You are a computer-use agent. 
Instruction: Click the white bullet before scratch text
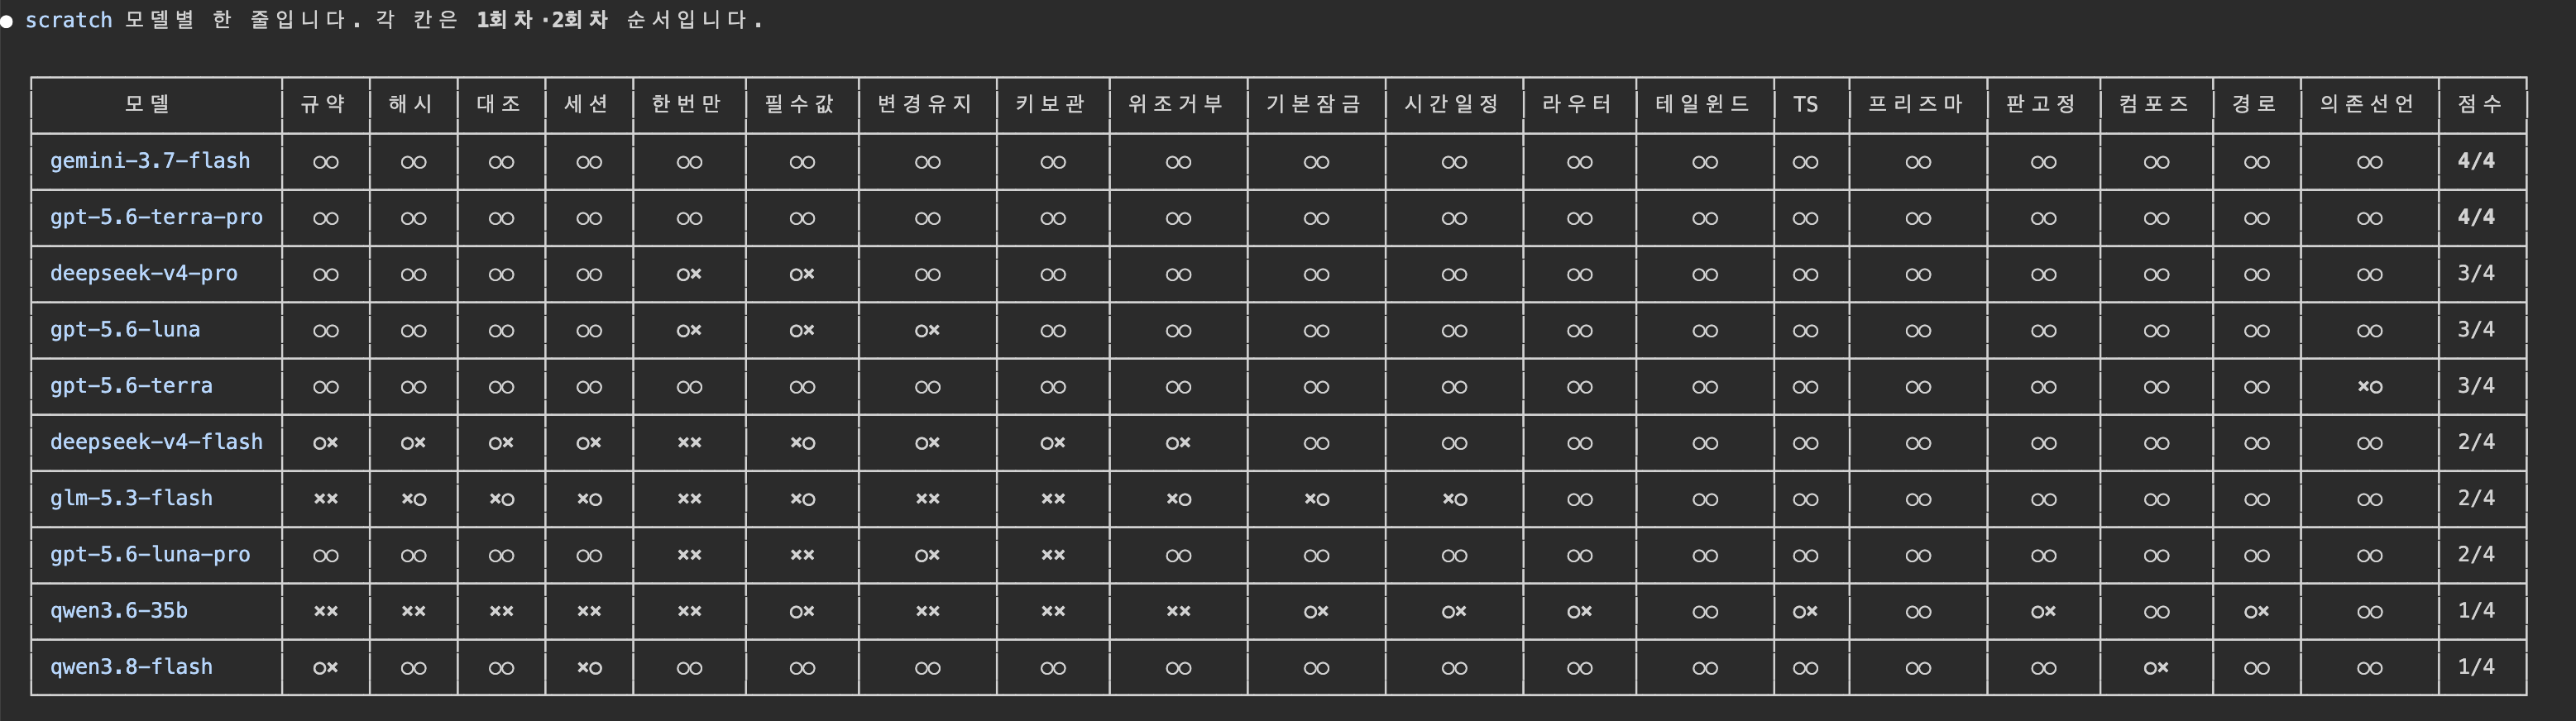coord(7,21)
